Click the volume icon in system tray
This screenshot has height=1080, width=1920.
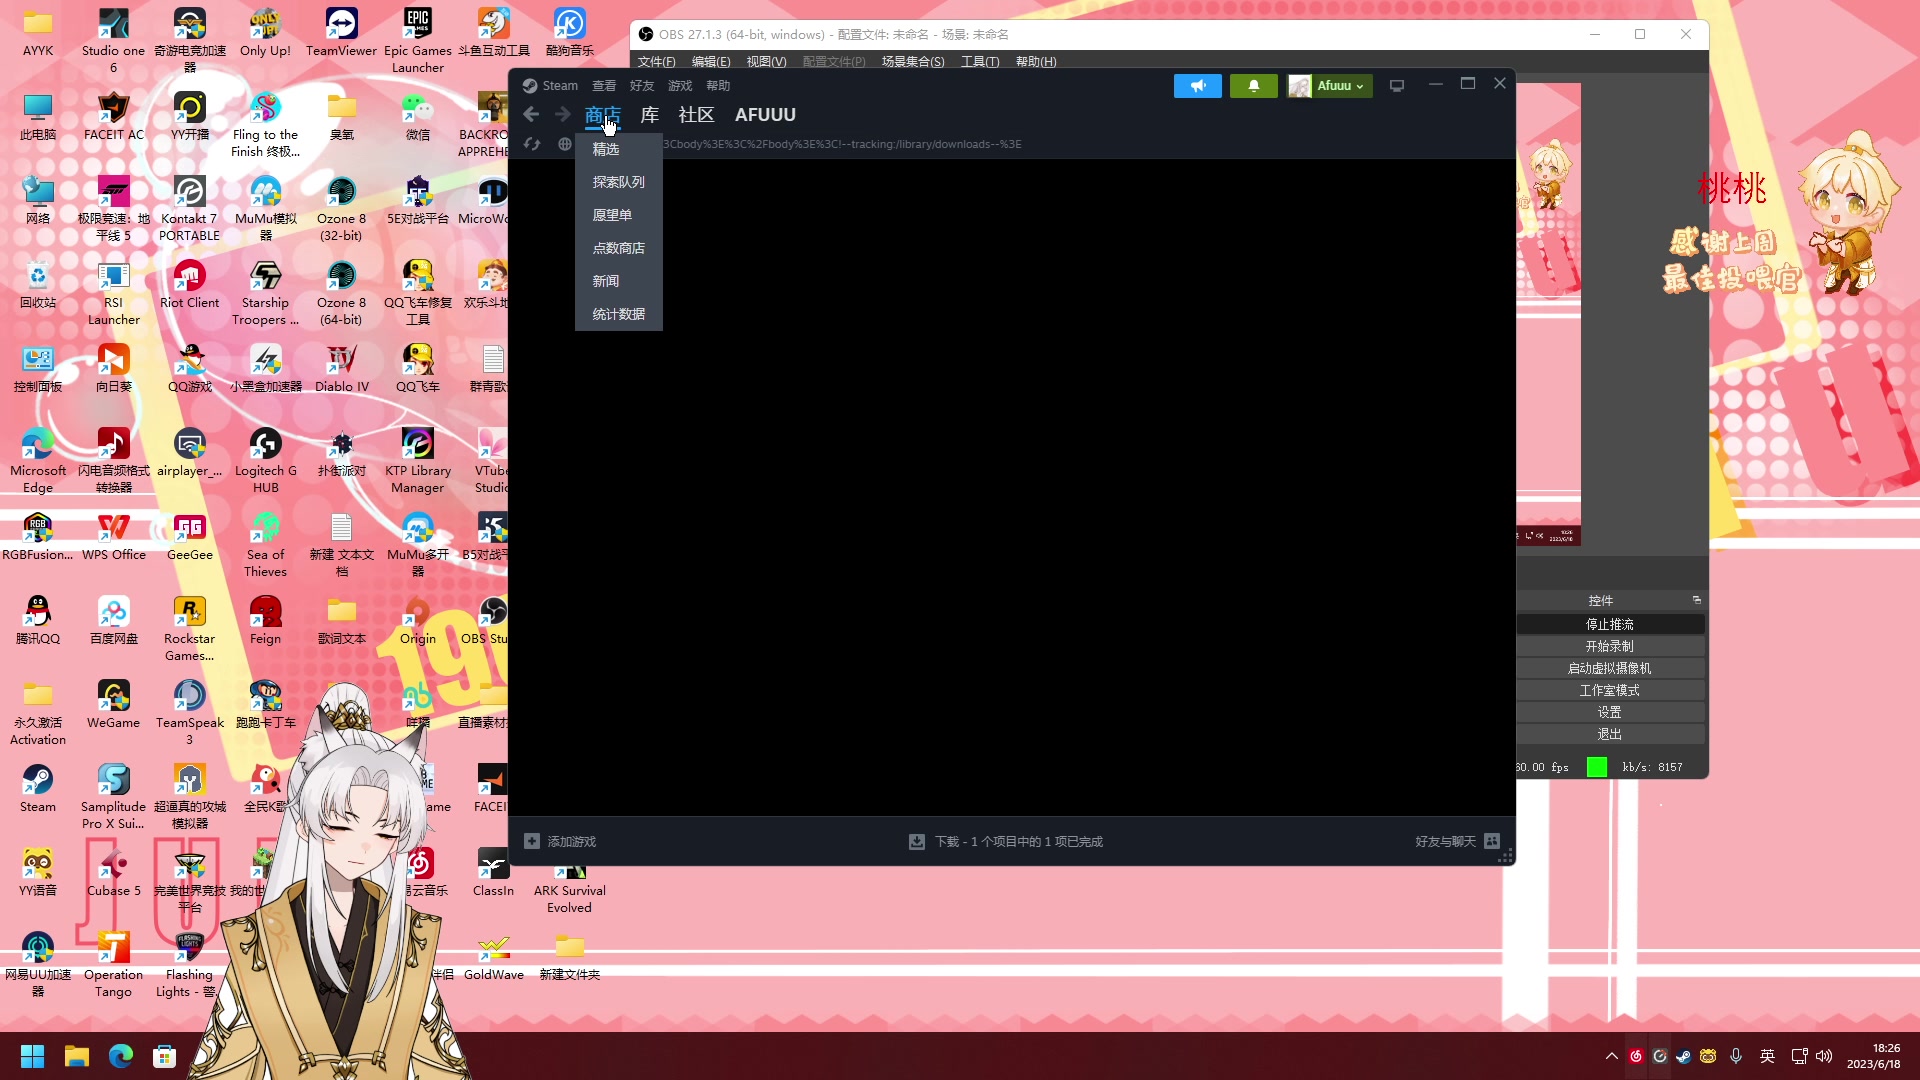click(x=1824, y=1056)
